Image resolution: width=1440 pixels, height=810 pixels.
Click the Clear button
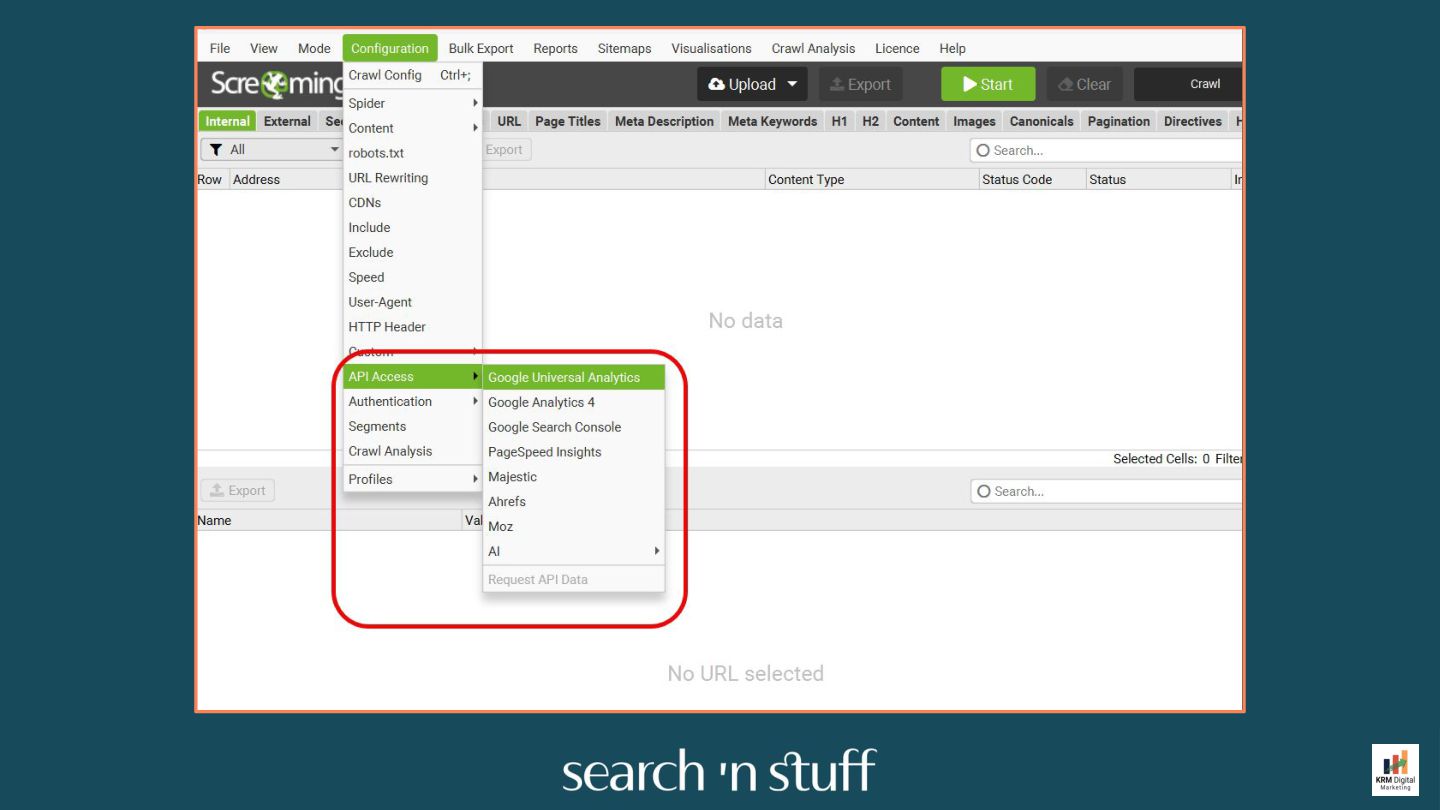[x=1085, y=85]
